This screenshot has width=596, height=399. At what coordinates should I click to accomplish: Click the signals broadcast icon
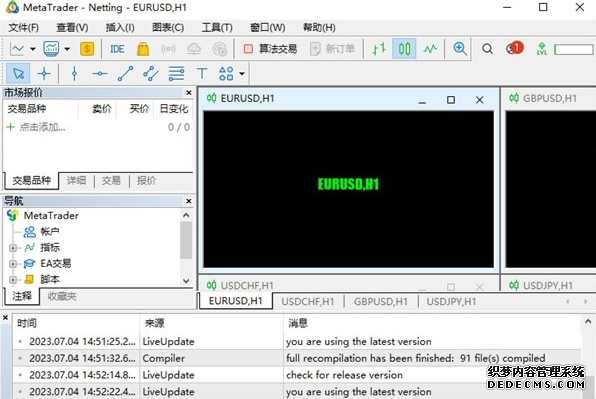point(168,49)
